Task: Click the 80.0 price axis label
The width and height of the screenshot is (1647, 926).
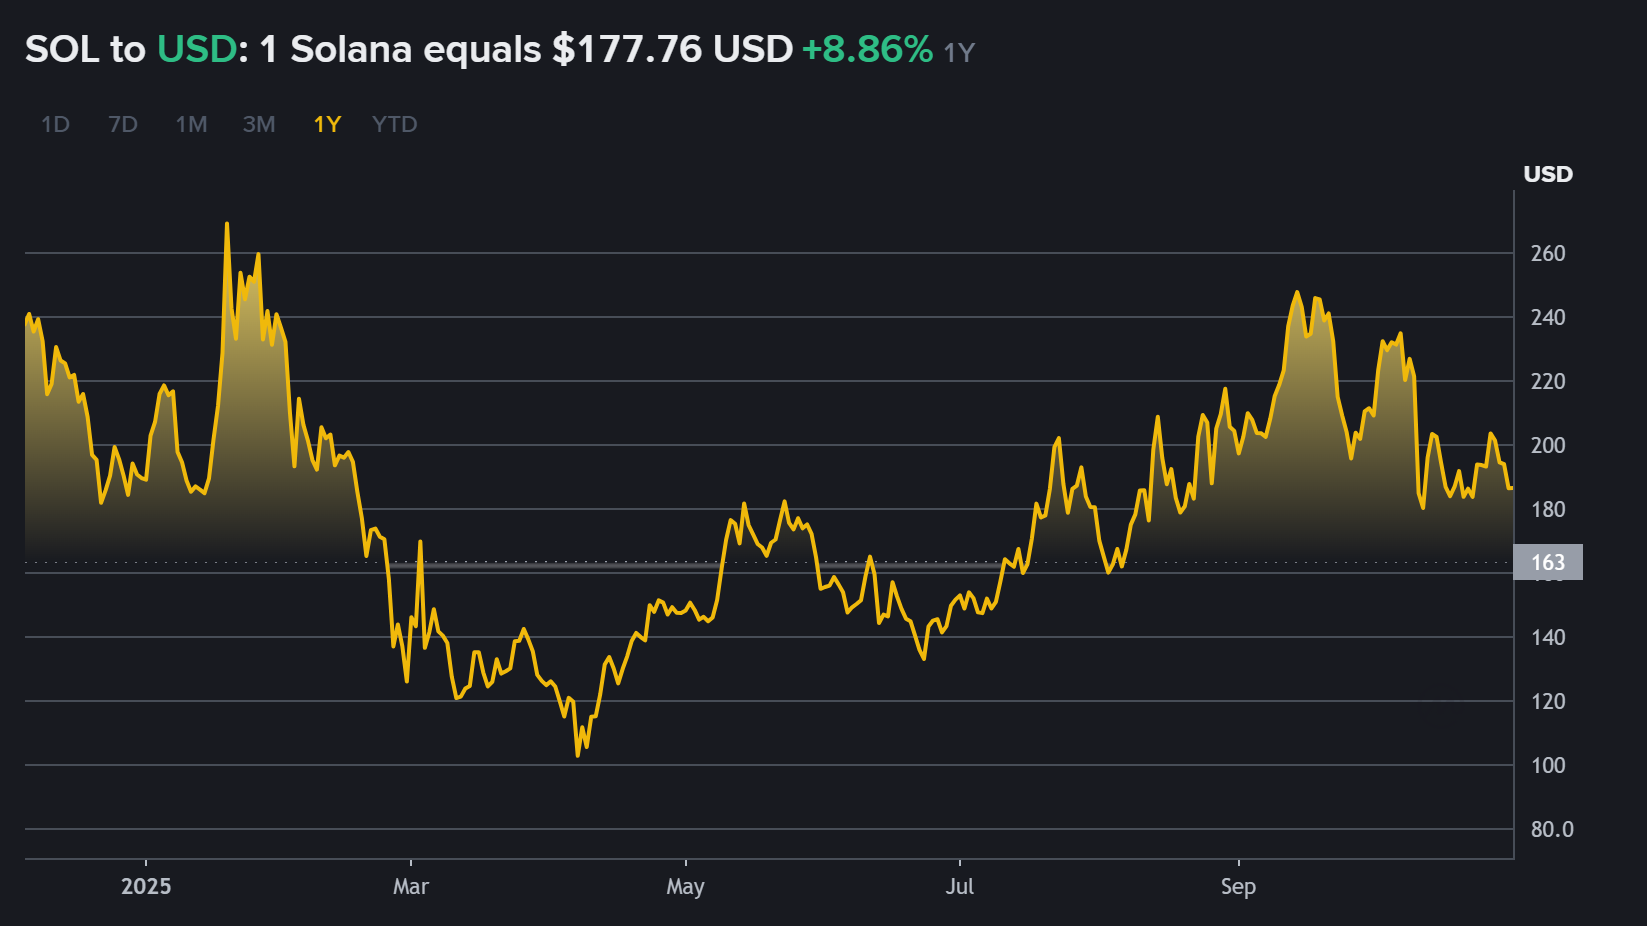Action: tap(1552, 829)
